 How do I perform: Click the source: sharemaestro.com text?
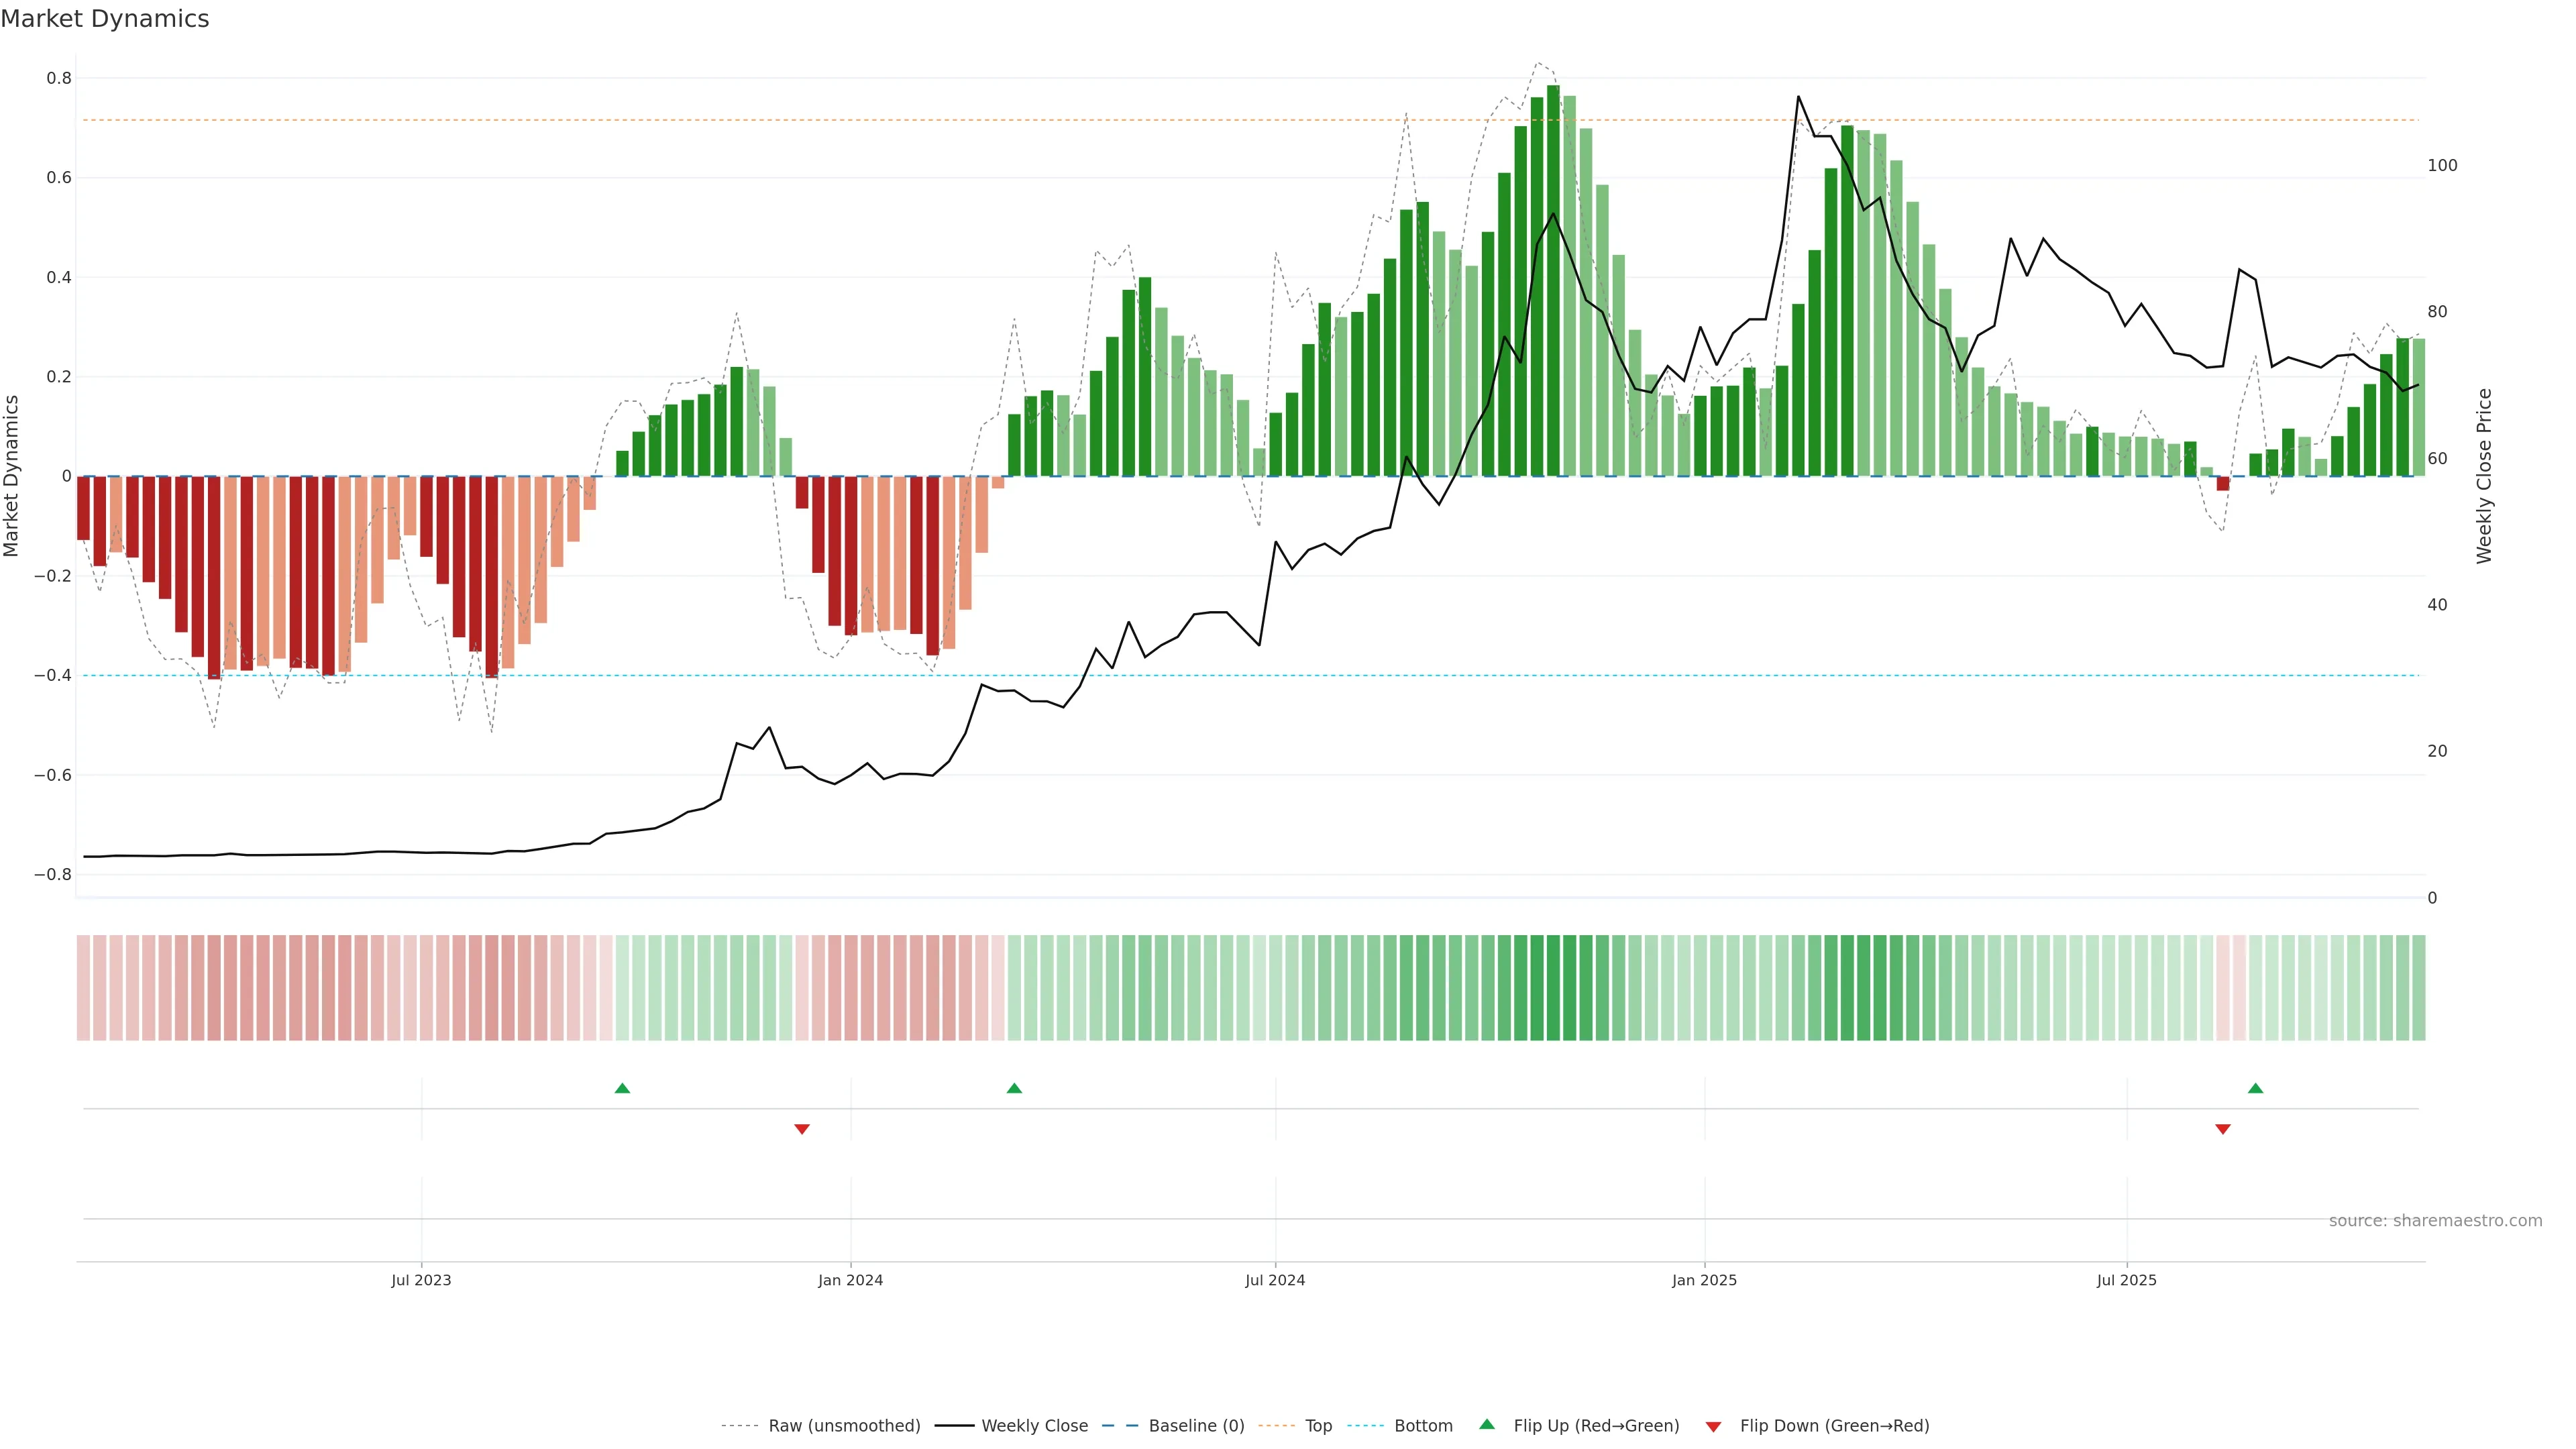[2435, 1221]
